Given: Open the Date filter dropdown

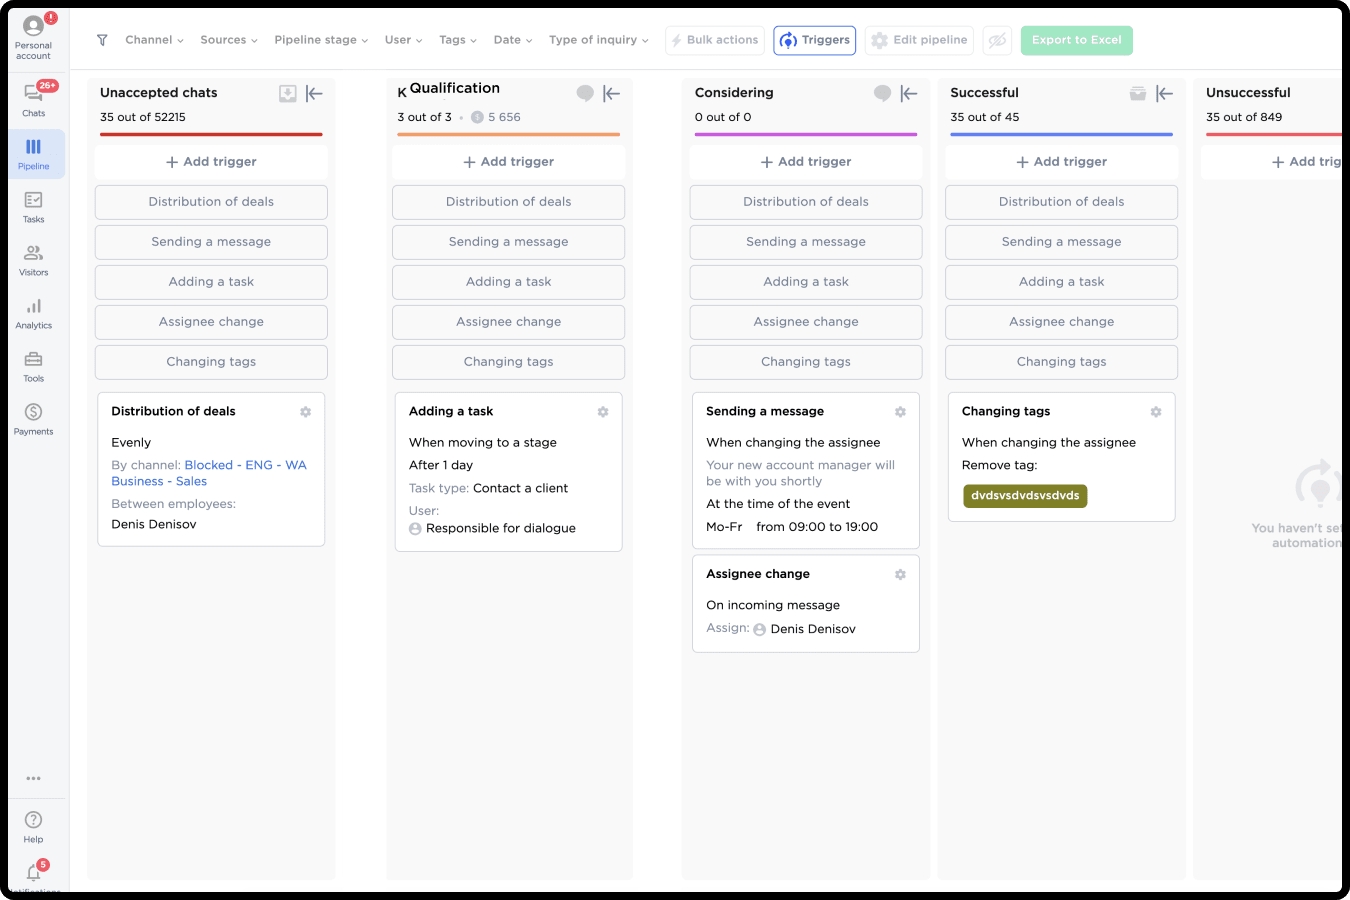Looking at the screenshot, I should 513,40.
